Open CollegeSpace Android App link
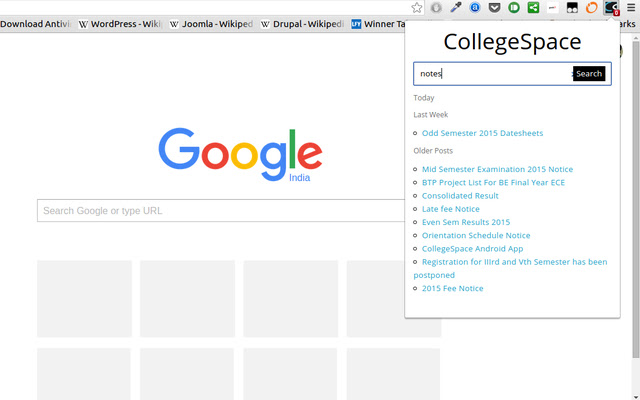The width and height of the screenshot is (640, 400). pyautogui.click(x=472, y=249)
